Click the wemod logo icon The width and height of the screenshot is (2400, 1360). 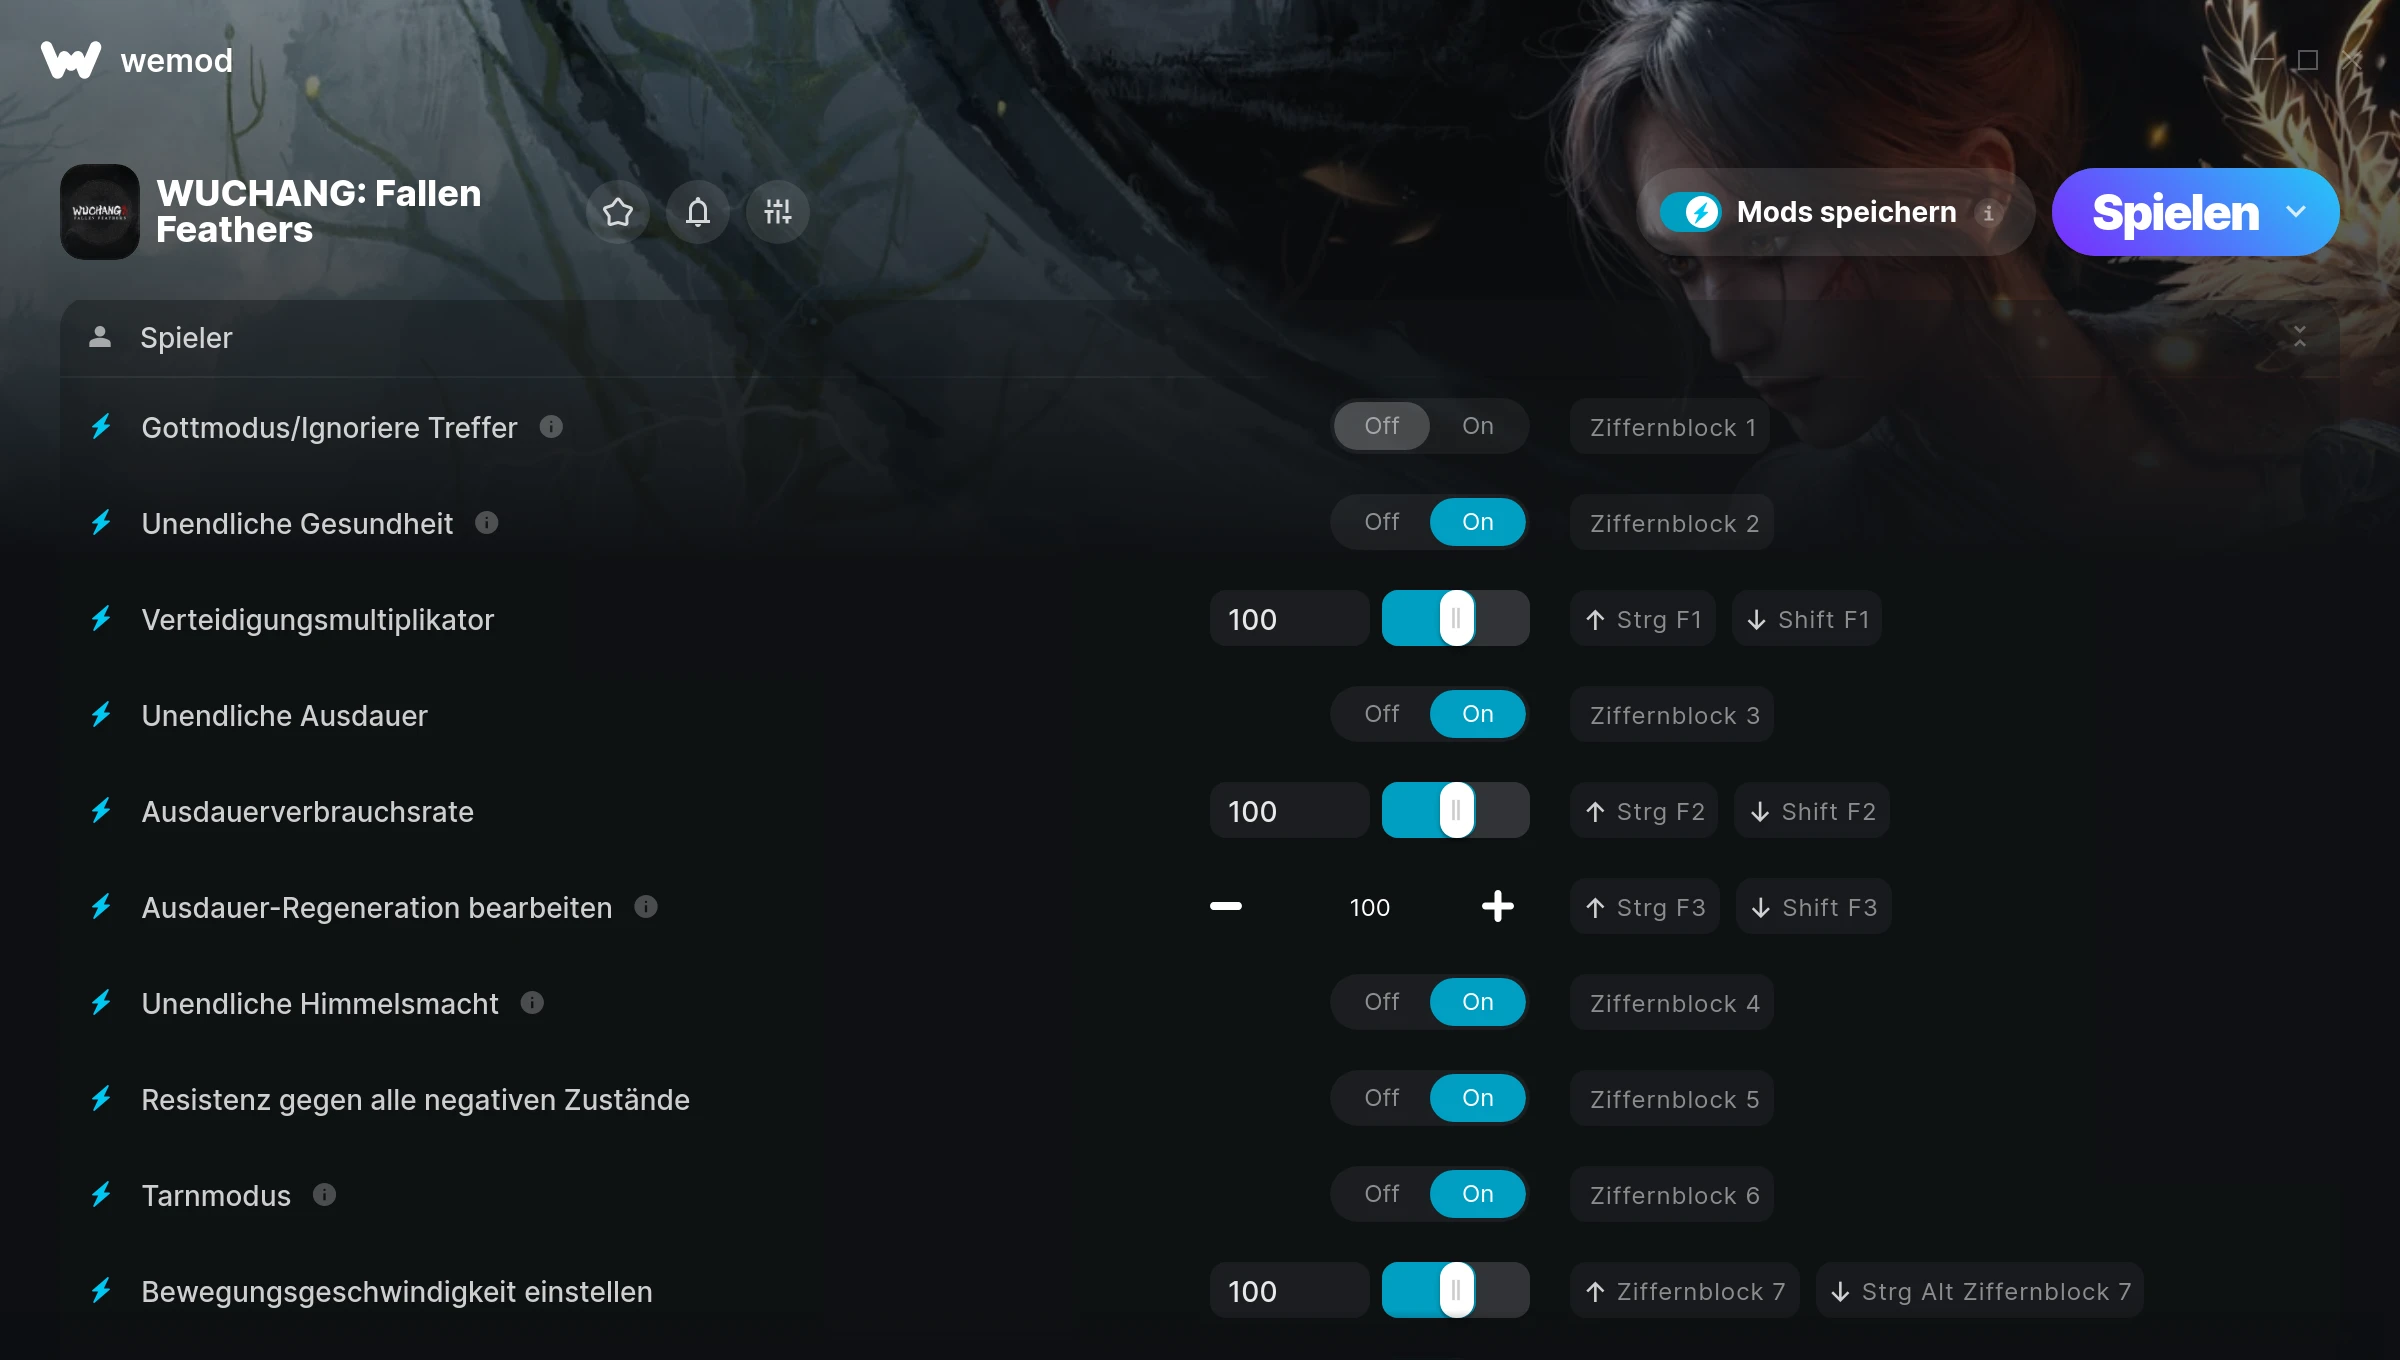(71, 60)
